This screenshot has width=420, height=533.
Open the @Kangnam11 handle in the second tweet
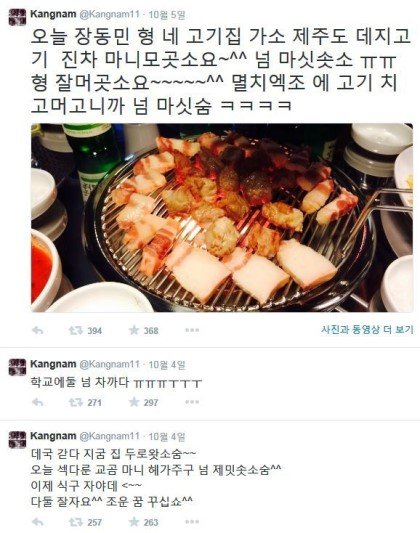pyautogui.click(x=109, y=364)
